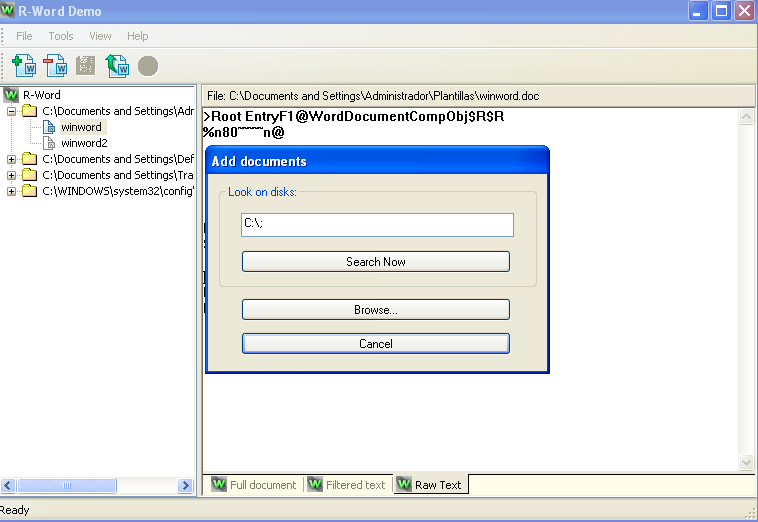Minimize the R-Word Demo window
The image size is (758, 522).
tap(698, 11)
